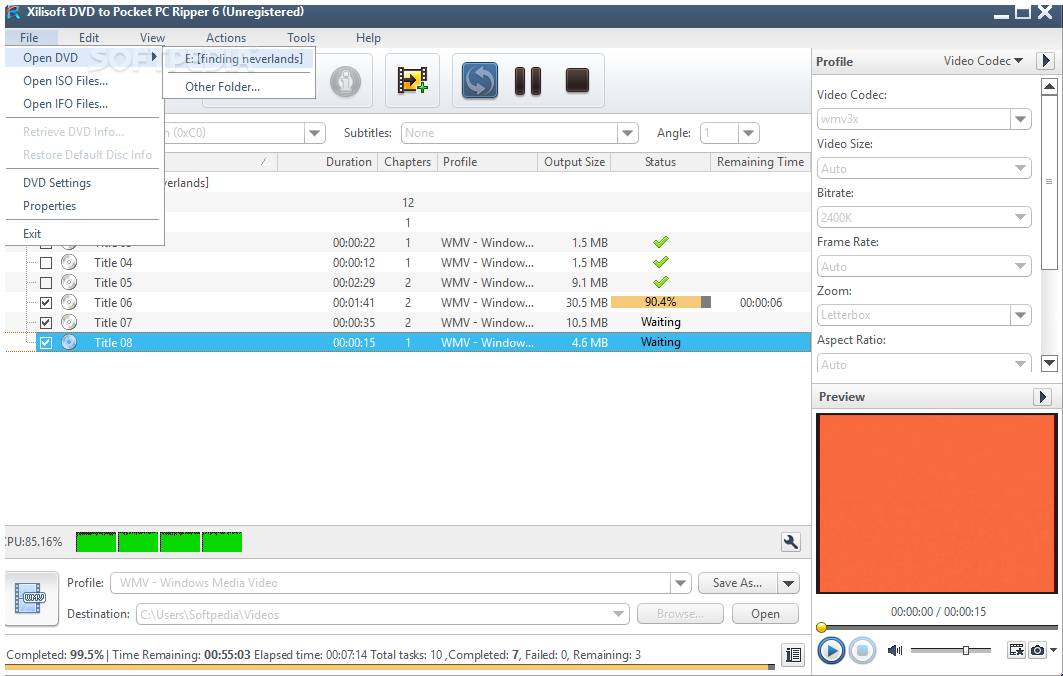Open the Subtitles dropdown
Screen dimensions: 1063x676
628,133
